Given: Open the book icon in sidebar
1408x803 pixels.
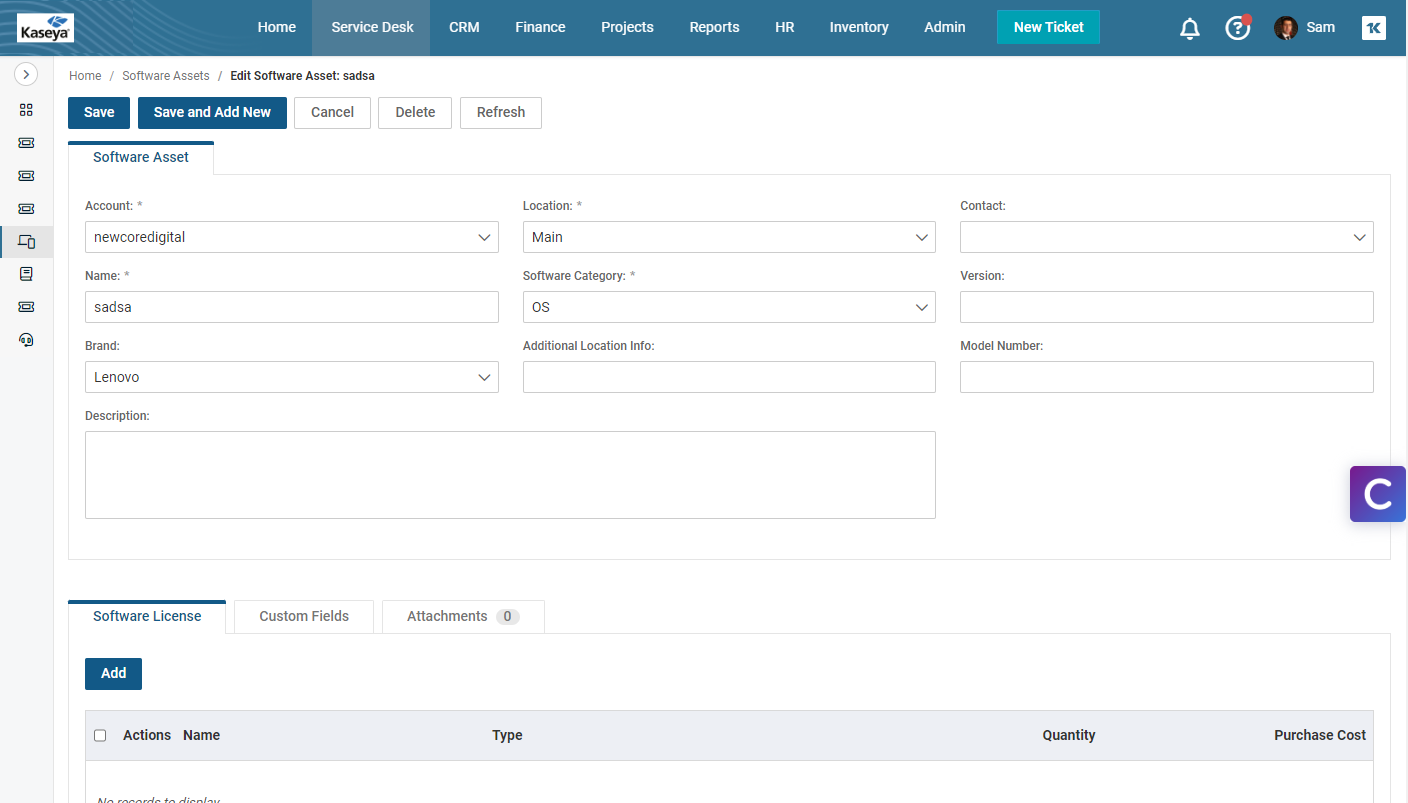Looking at the screenshot, I should tap(27, 274).
